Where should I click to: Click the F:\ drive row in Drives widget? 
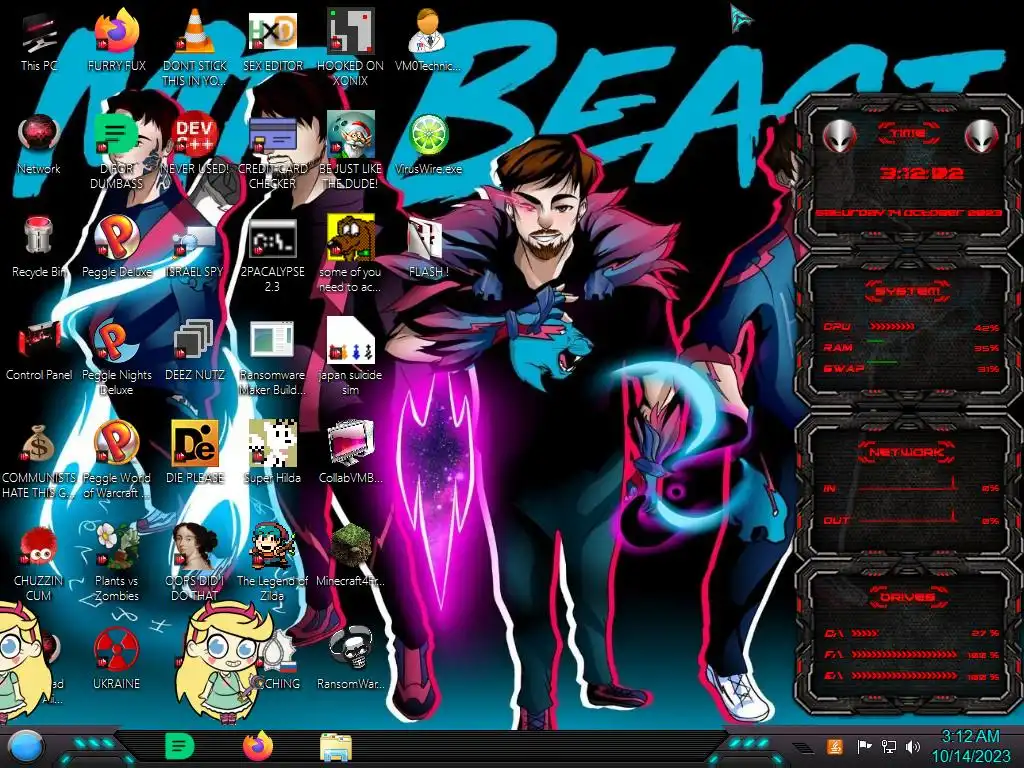tap(911, 654)
